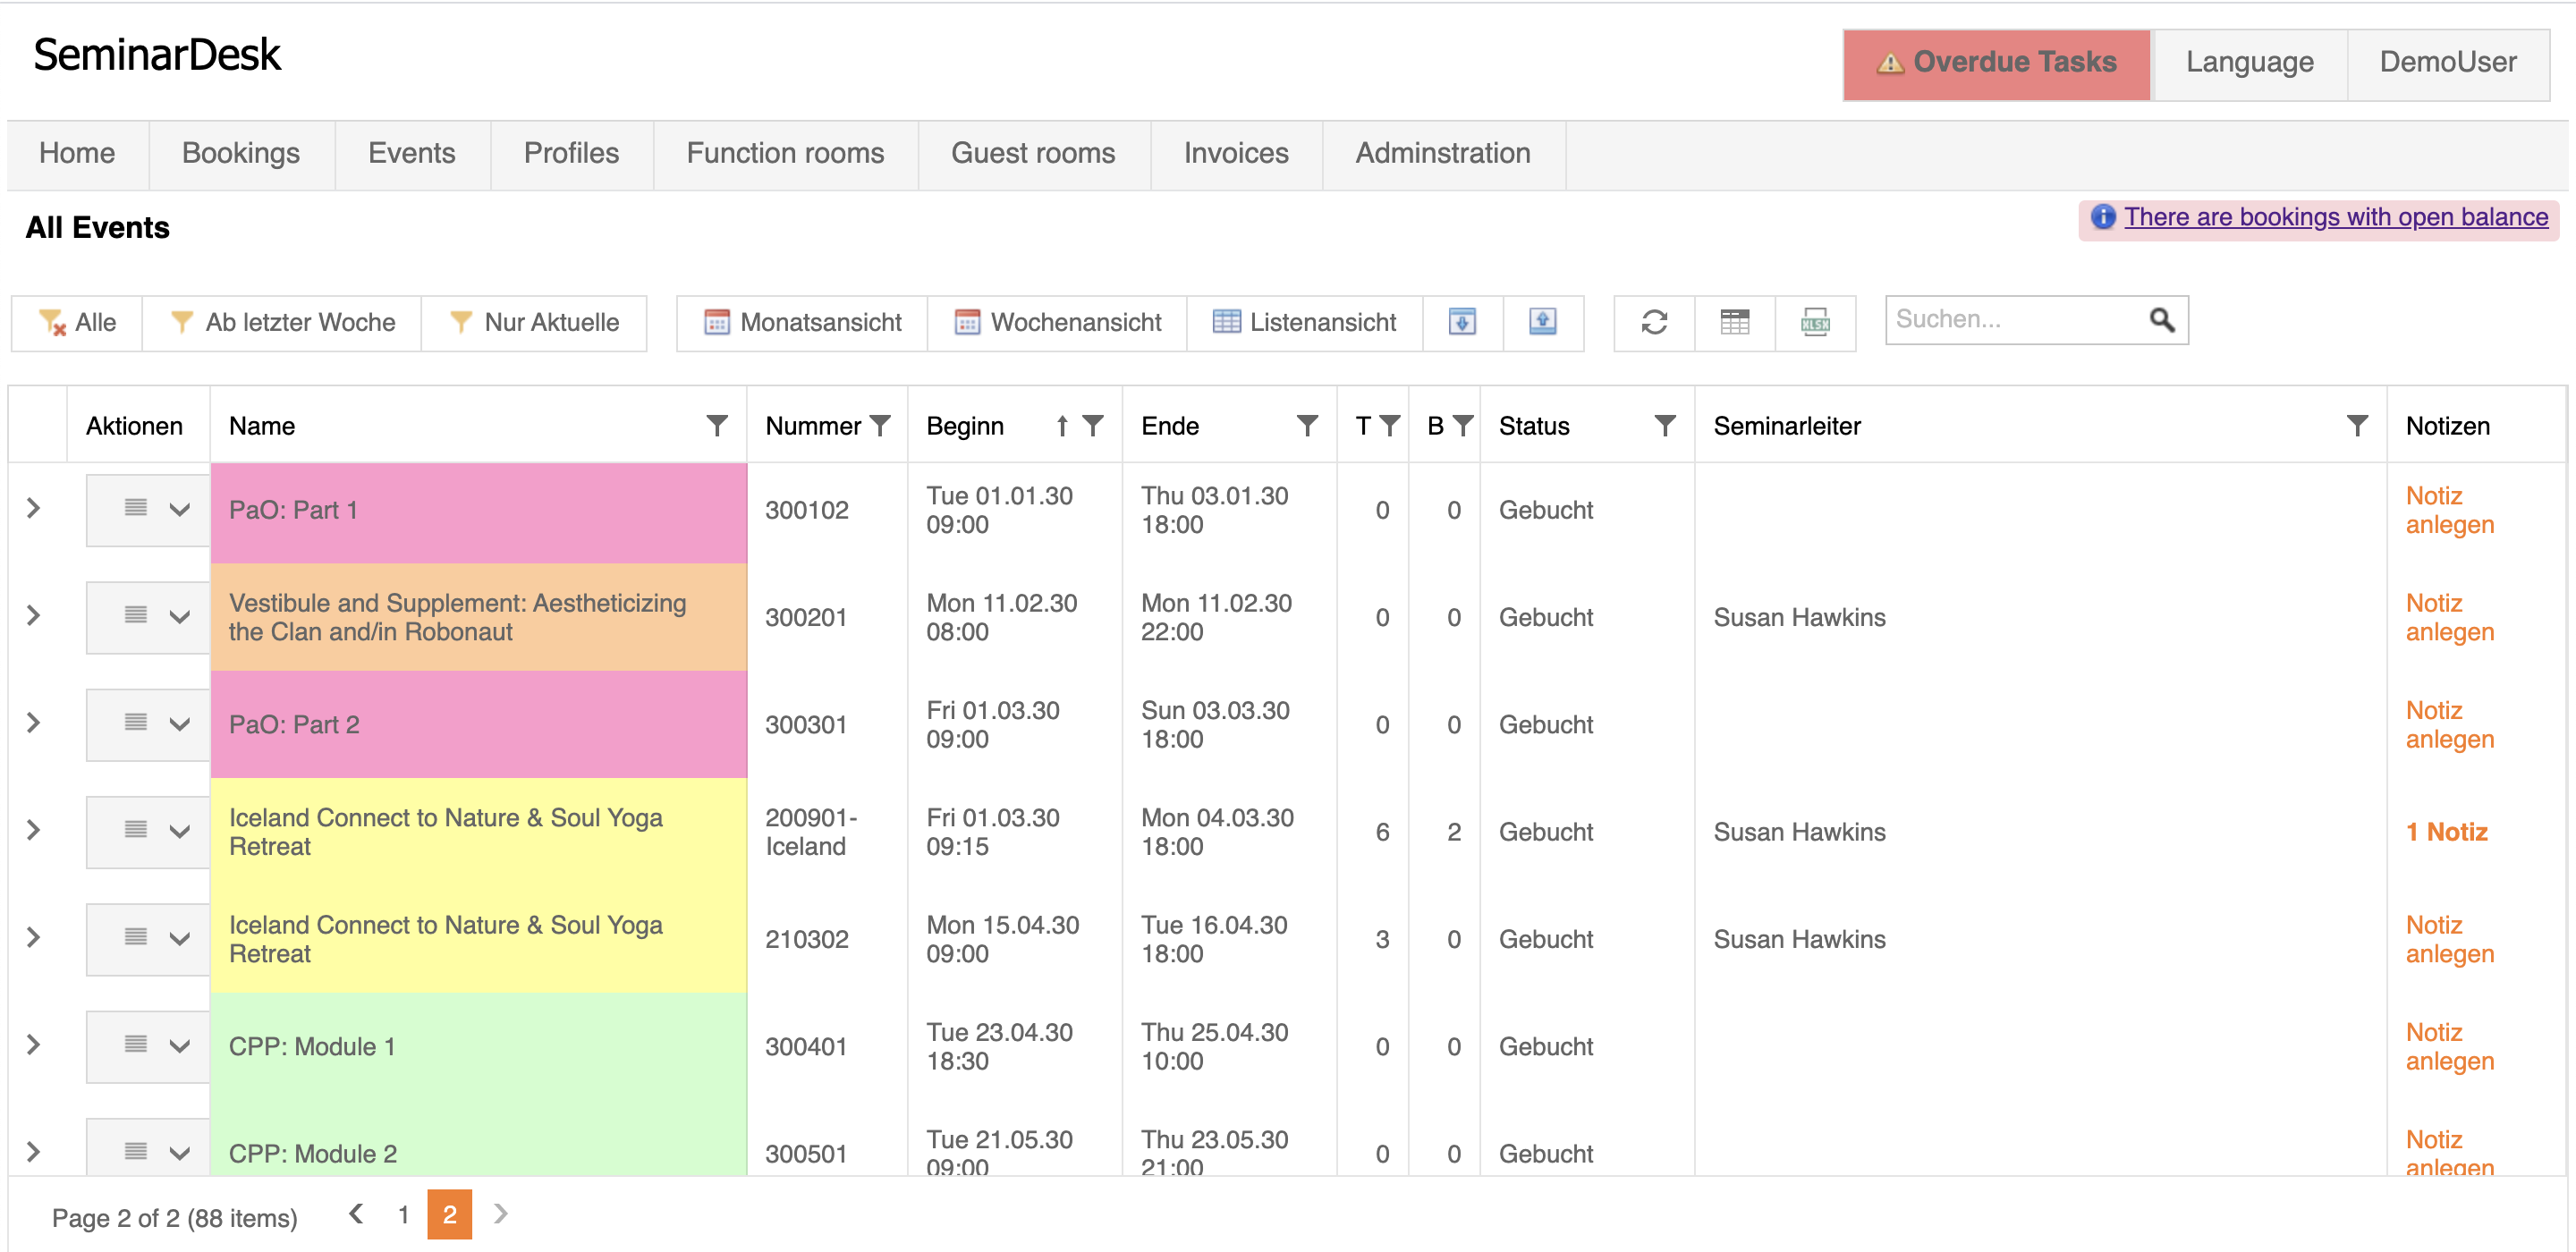Click the refresh list icon
This screenshot has width=2576, height=1252.
1654,322
